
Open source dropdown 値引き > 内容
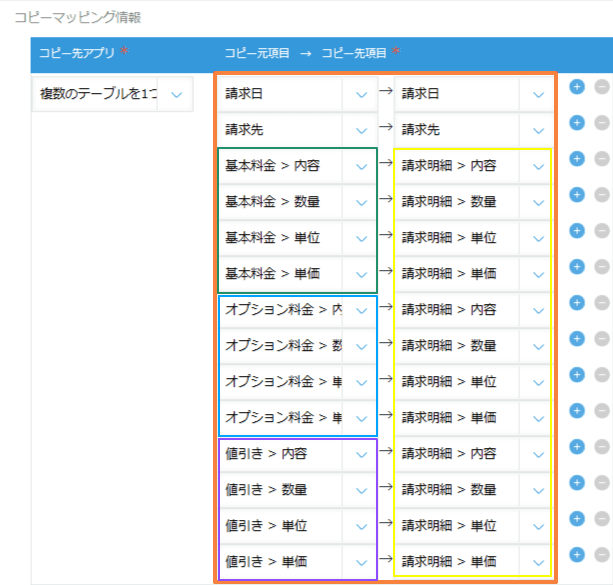298,454
